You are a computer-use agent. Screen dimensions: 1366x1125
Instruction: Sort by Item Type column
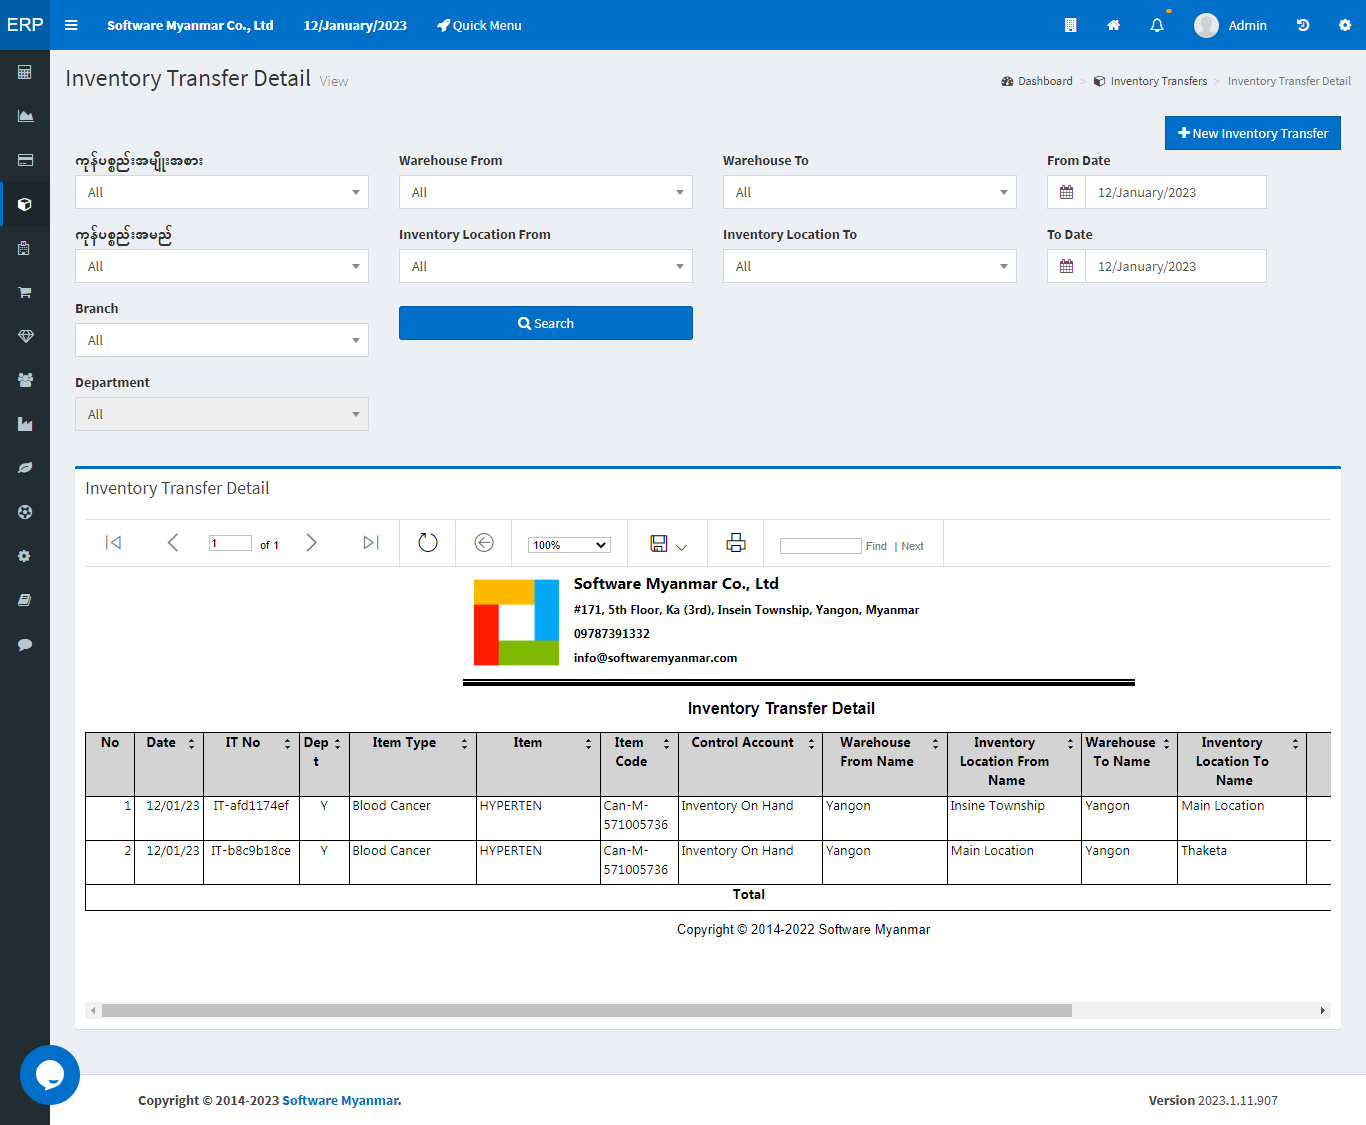465,744
